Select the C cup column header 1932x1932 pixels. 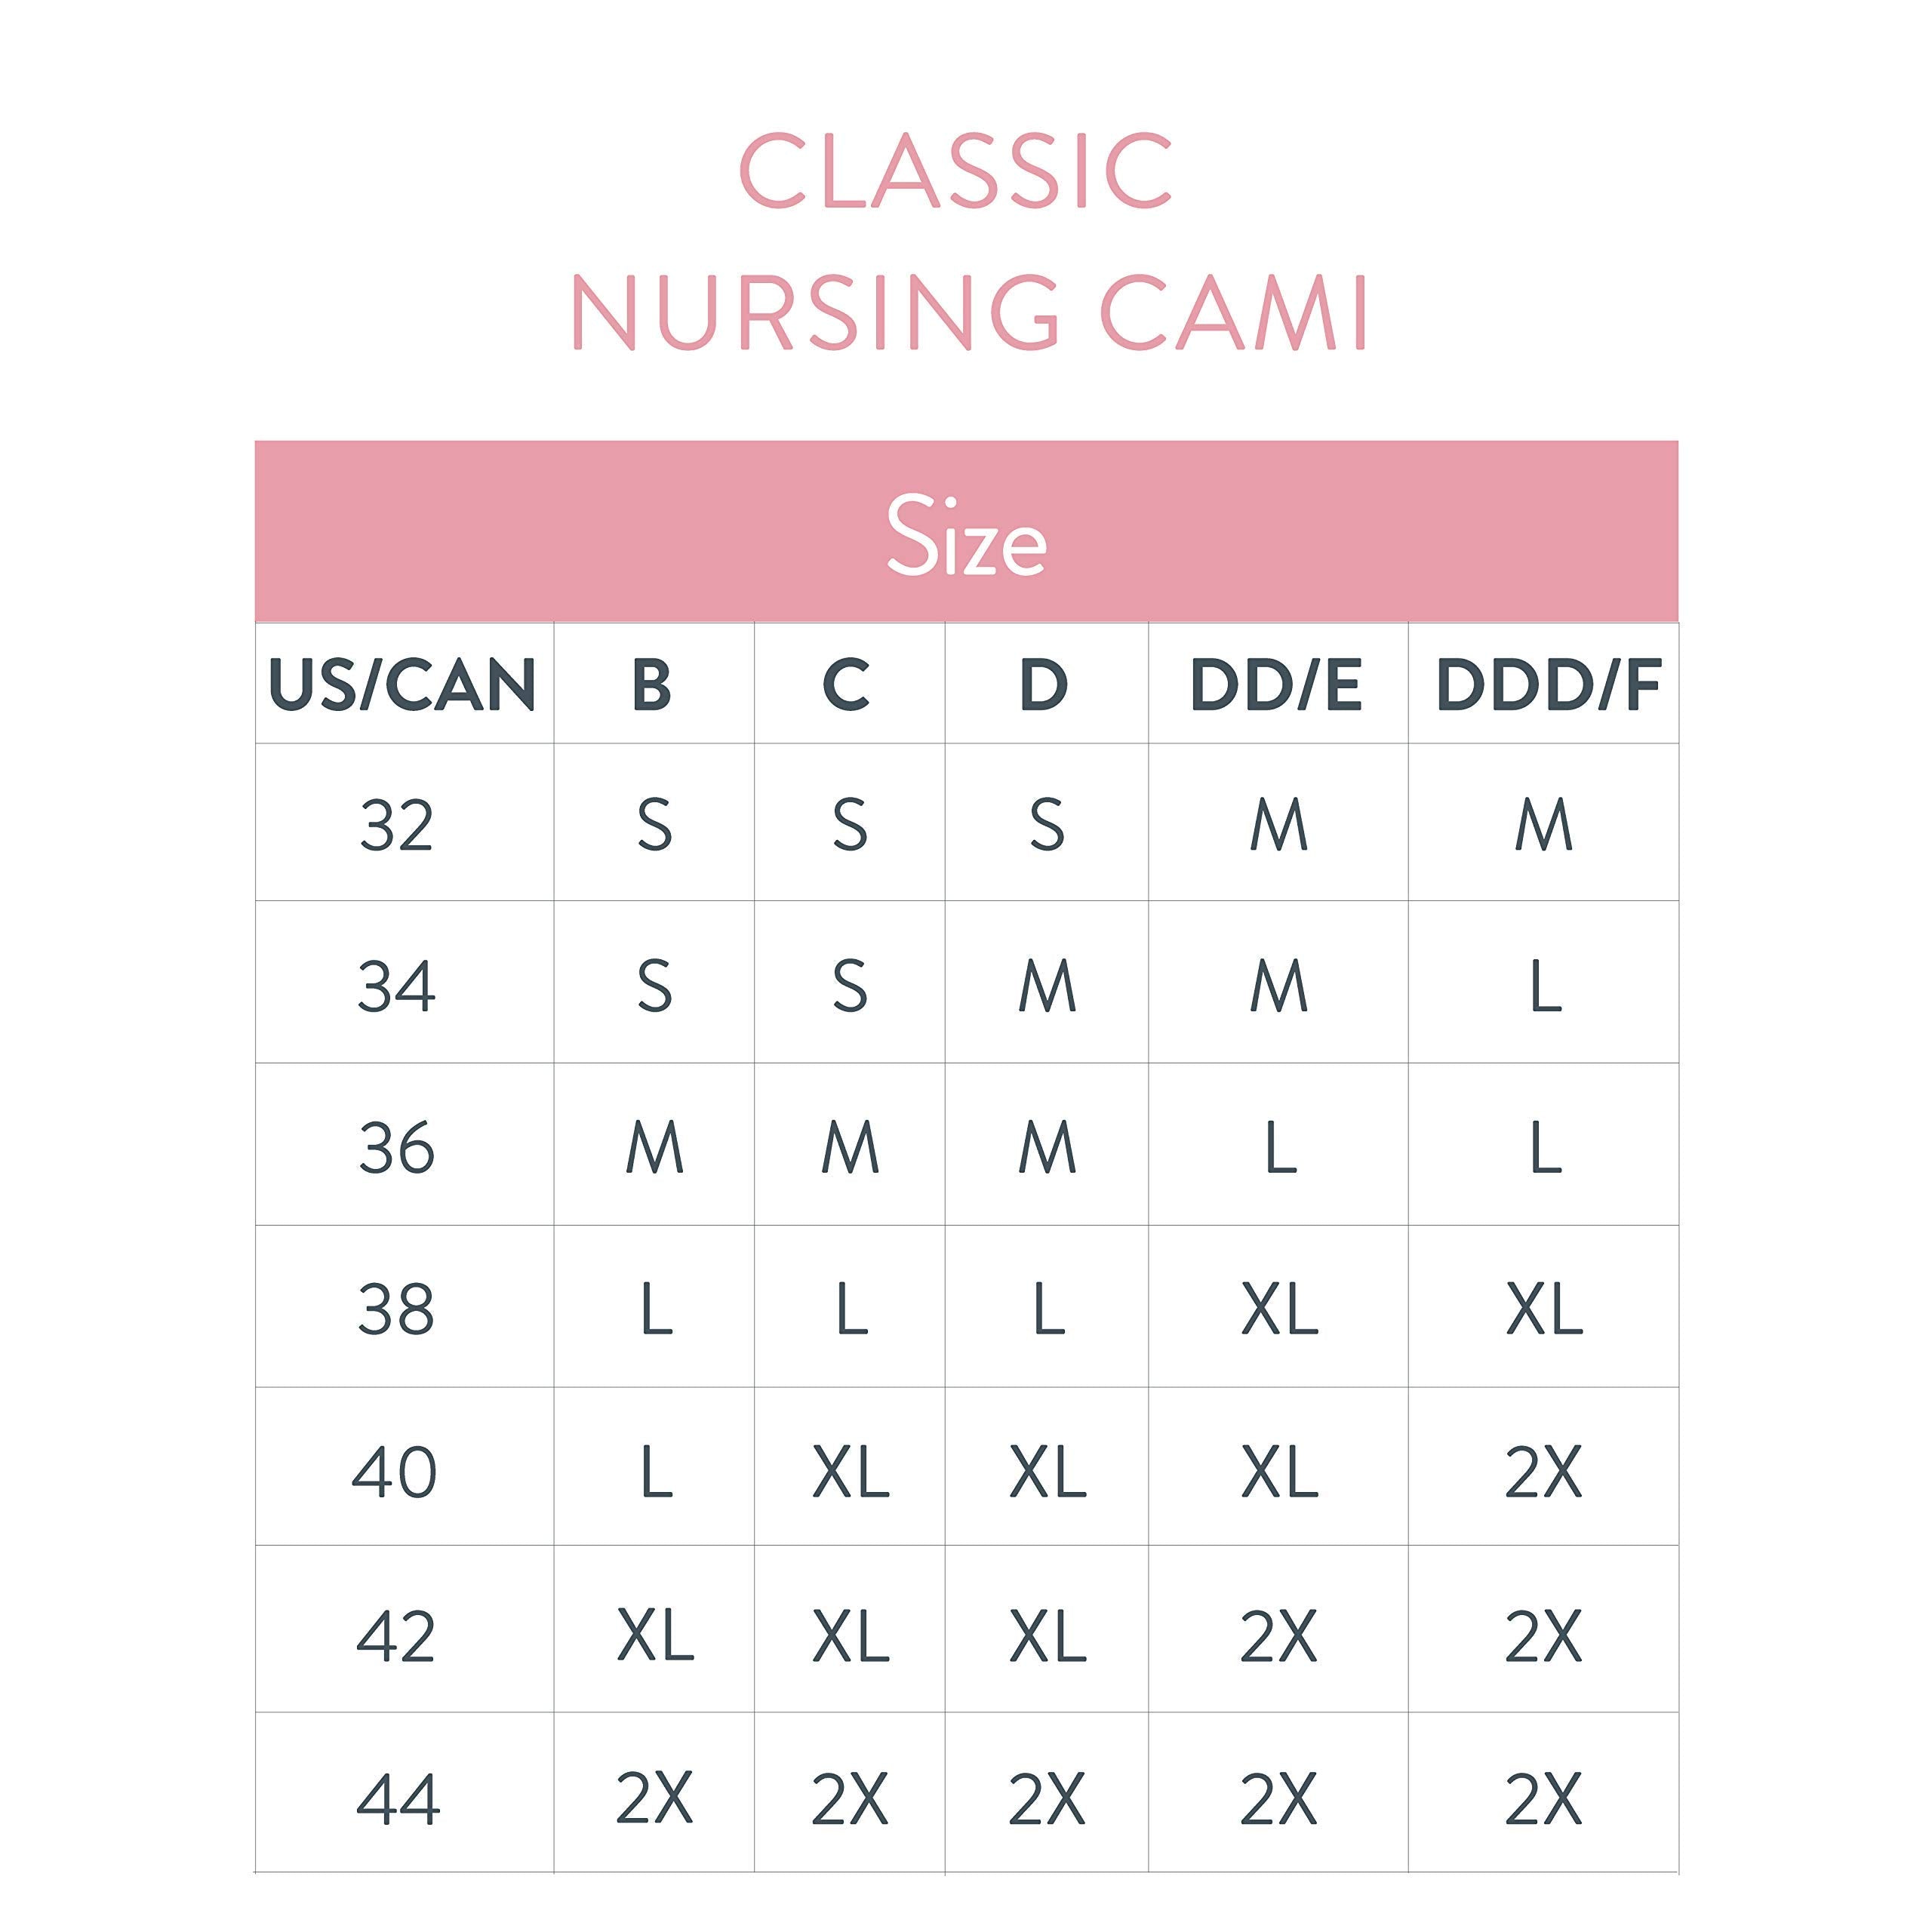847,686
